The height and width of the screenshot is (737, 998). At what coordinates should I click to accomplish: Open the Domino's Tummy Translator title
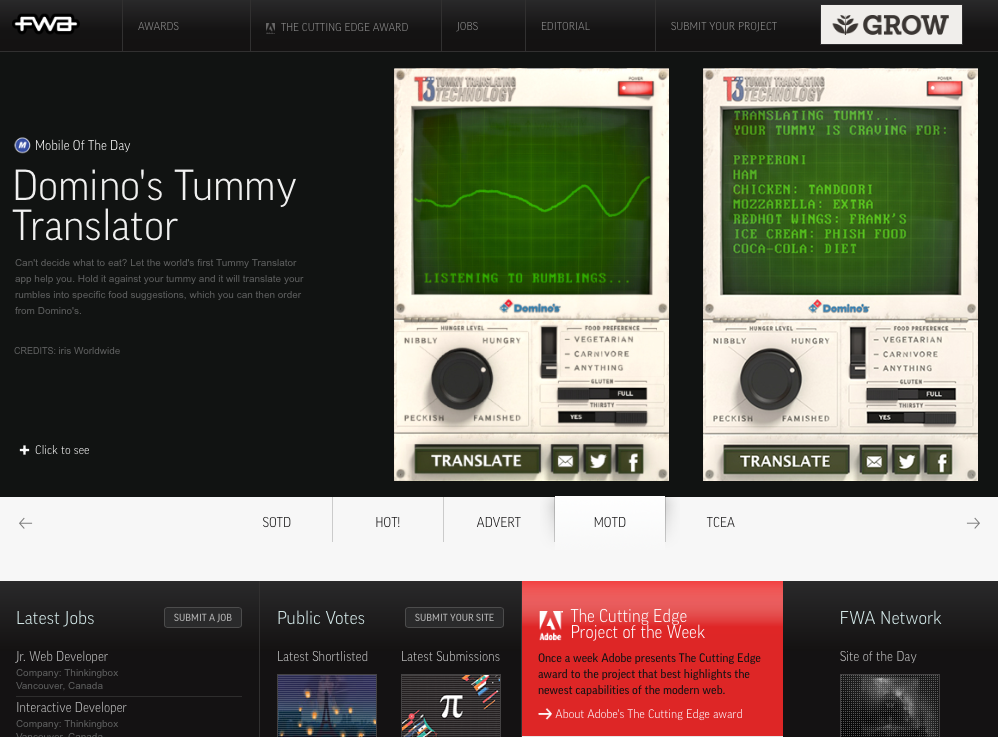click(155, 206)
